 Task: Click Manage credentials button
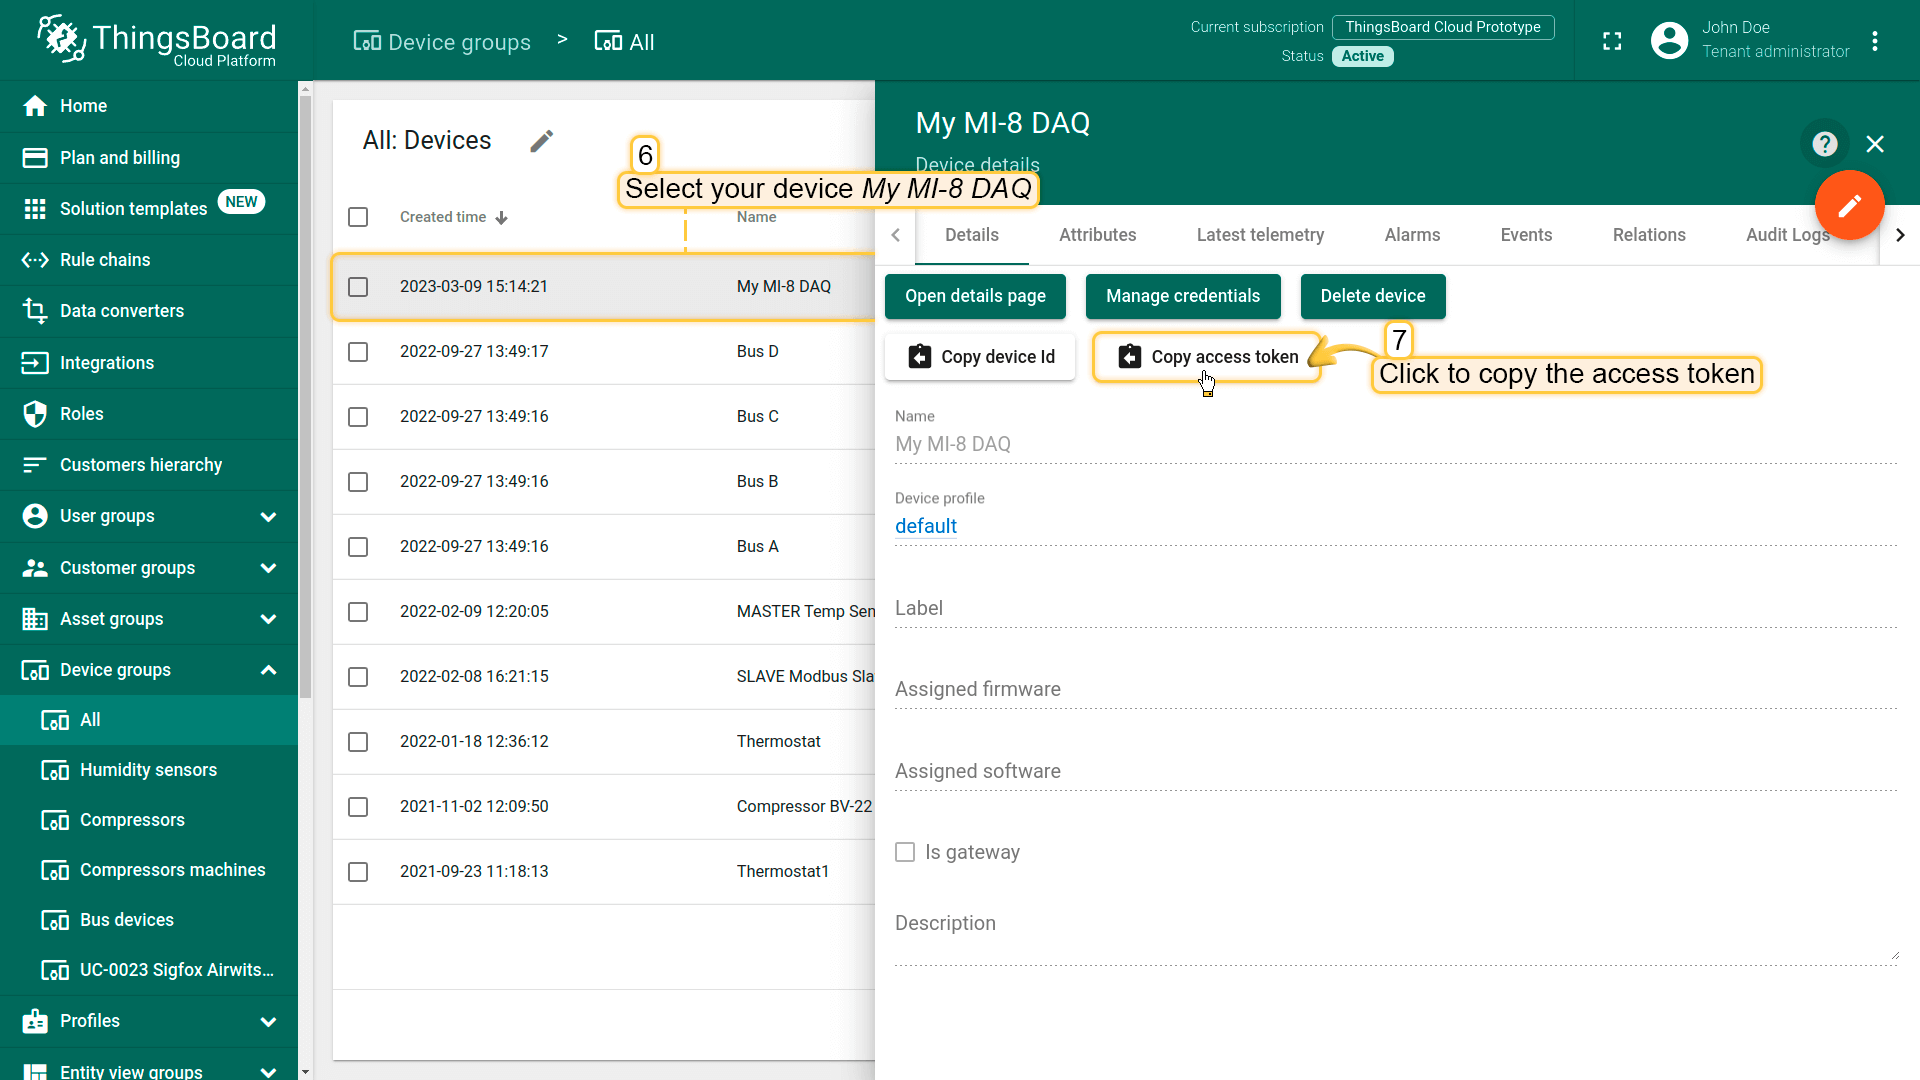(1182, 296)
